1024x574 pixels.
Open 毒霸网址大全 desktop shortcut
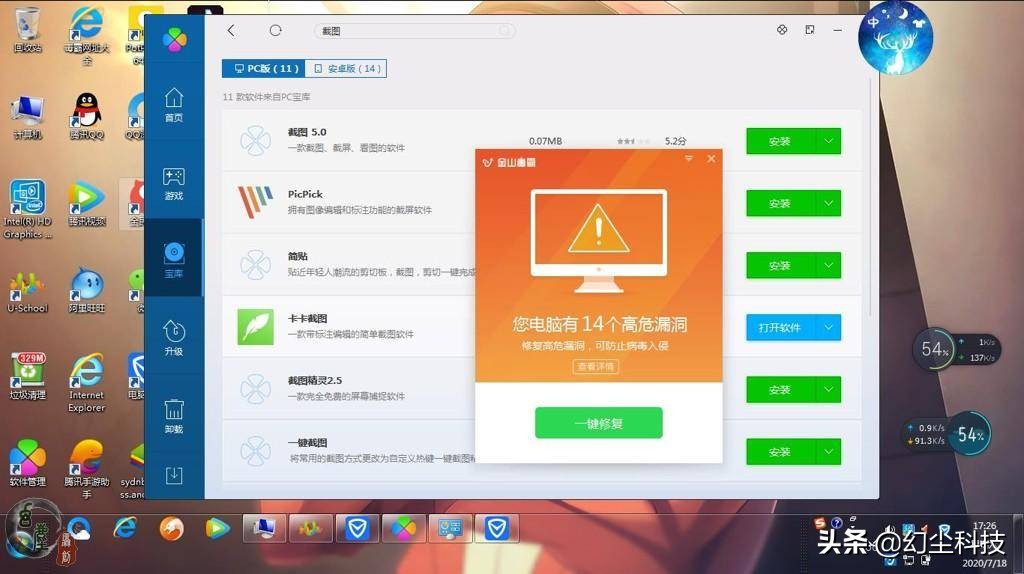86,35
